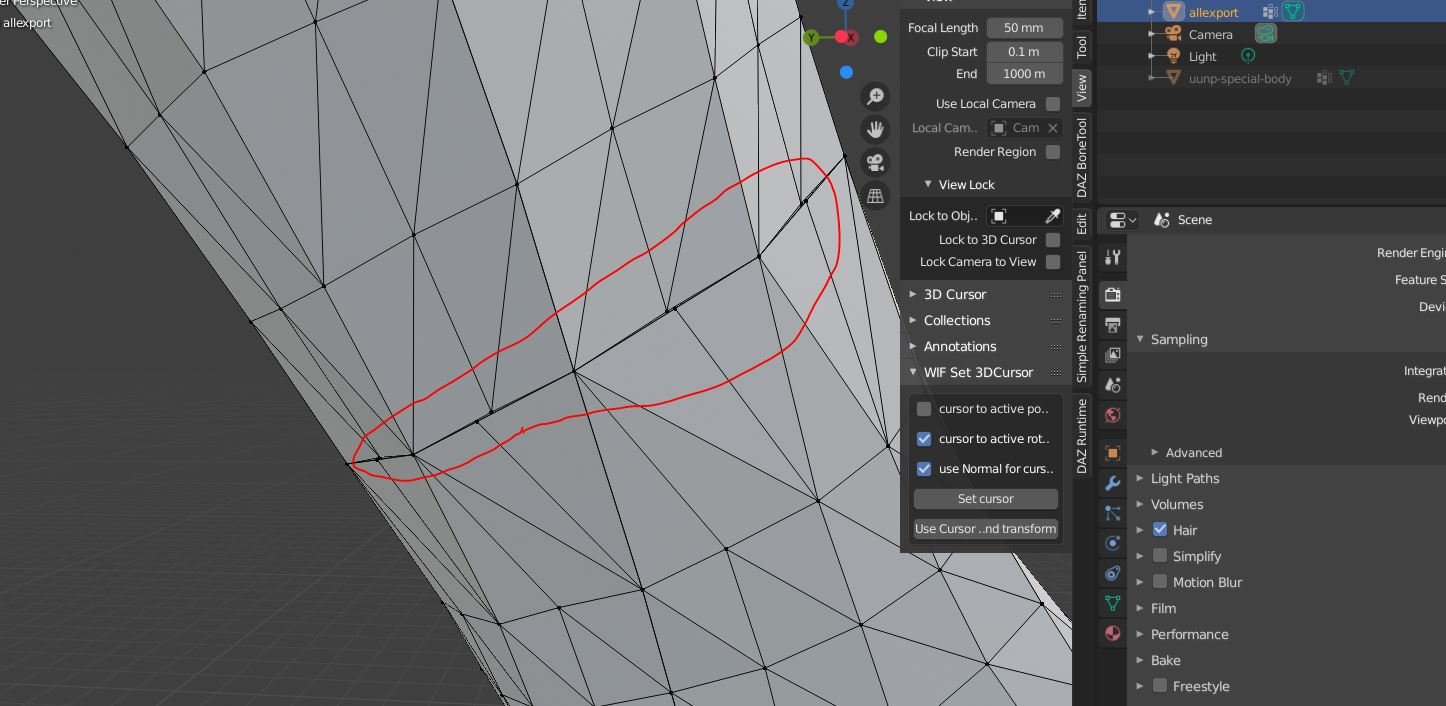1446x706 pixels.
Task: Click the Set cursor button
Action: [x=985, y=499]
